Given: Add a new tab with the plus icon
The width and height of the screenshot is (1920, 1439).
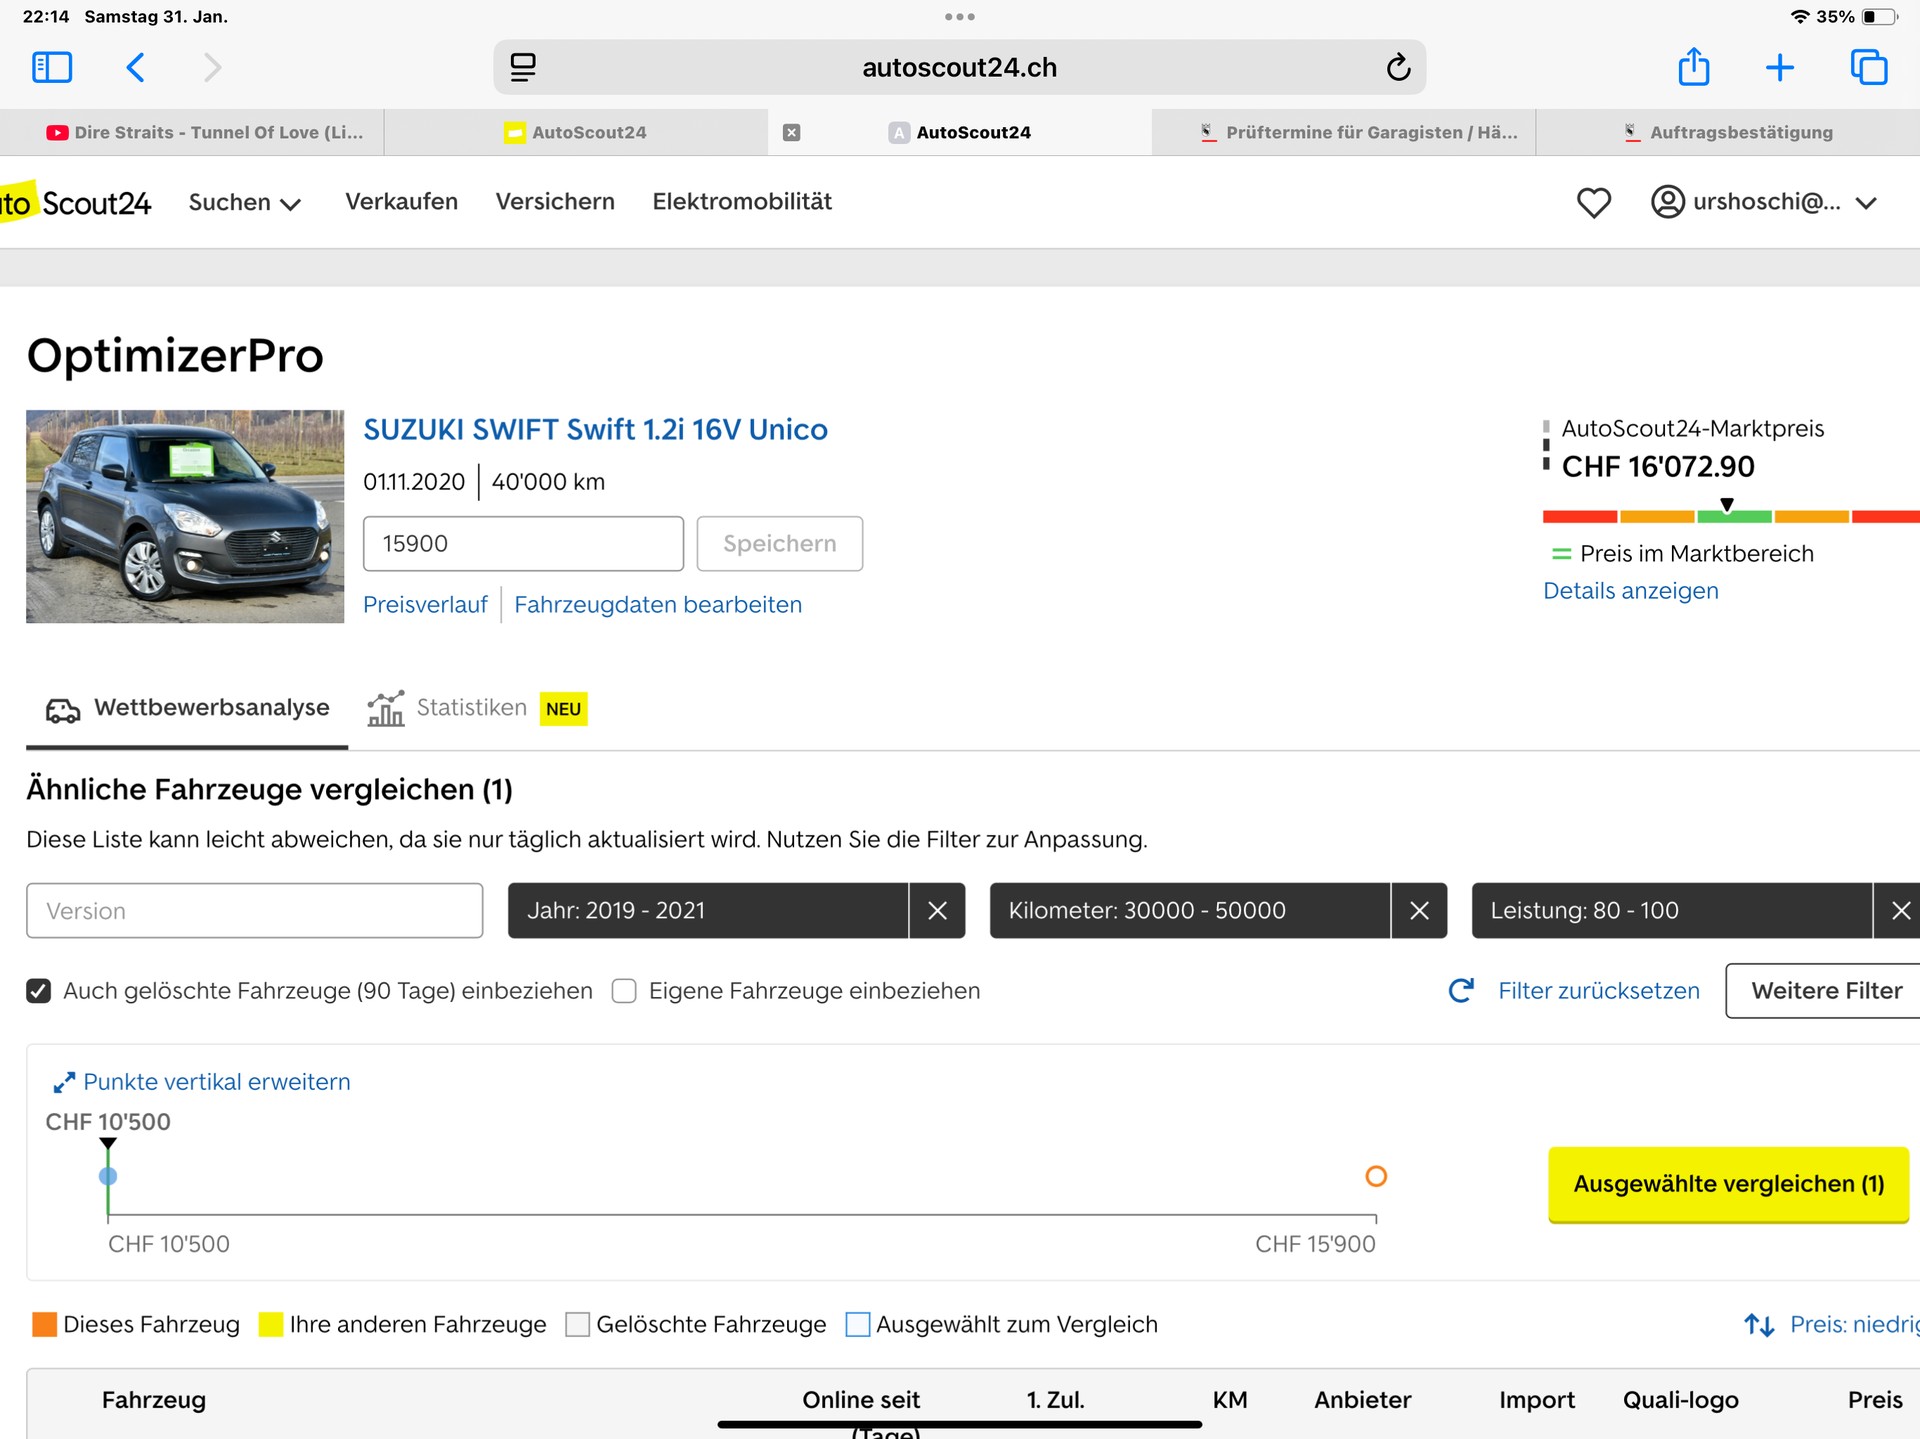Looking at the screenshot, I should pyautogui.click(x=1780, y=67).
